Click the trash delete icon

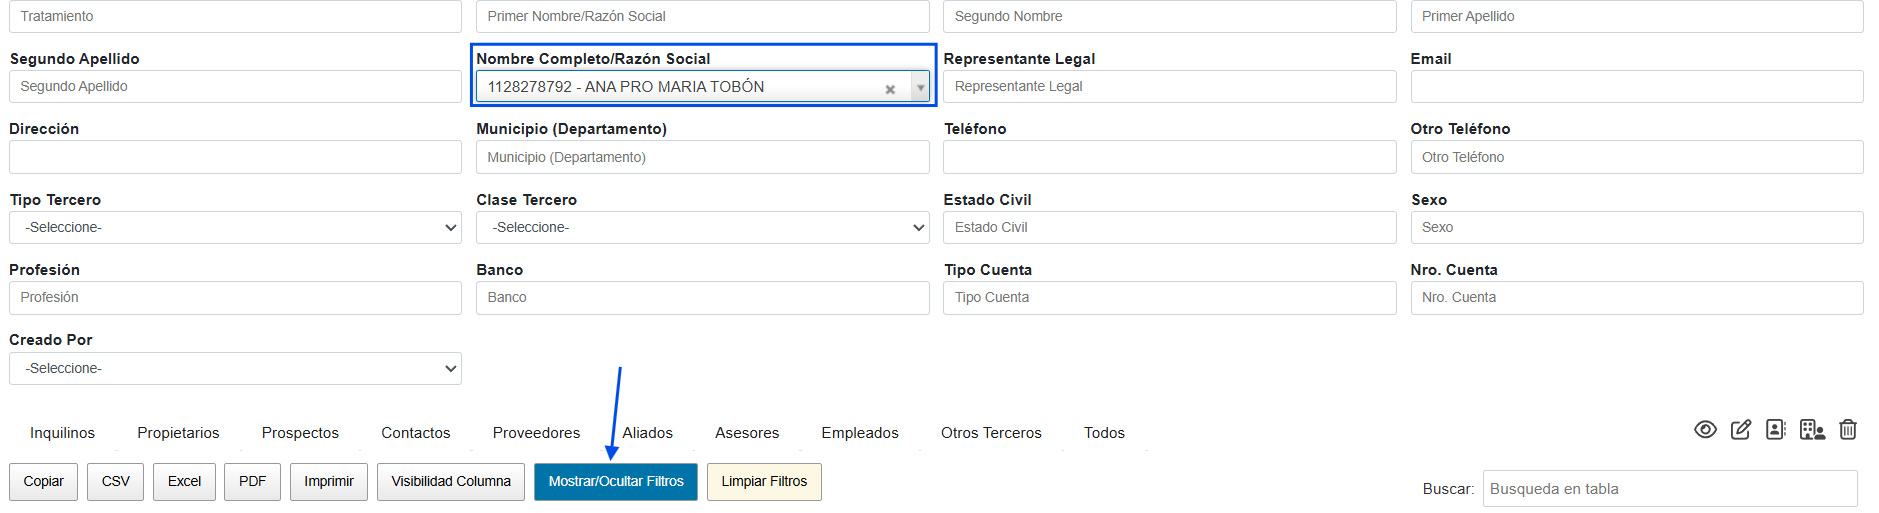1848,429
